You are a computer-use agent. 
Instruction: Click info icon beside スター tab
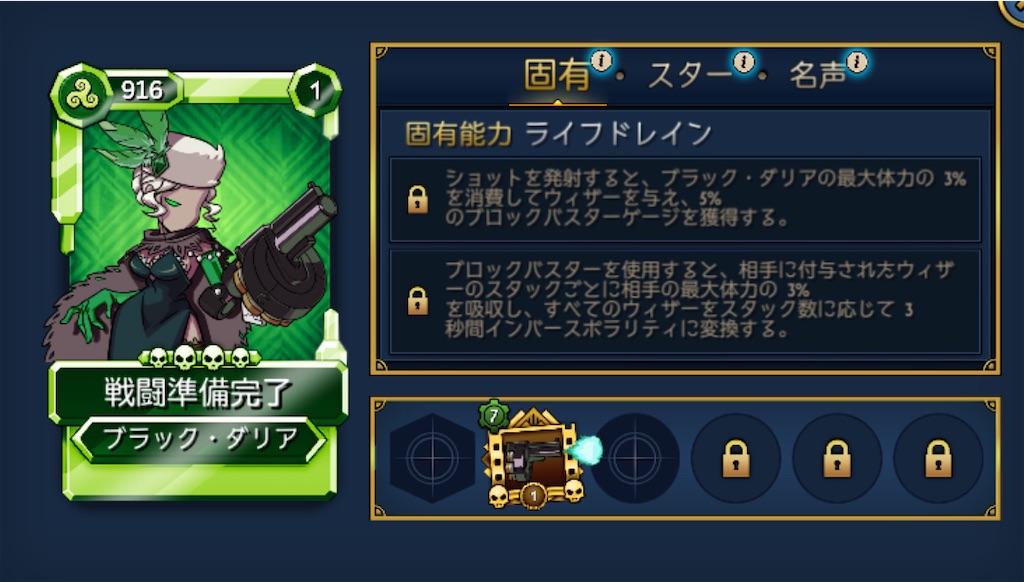[743, 63]
